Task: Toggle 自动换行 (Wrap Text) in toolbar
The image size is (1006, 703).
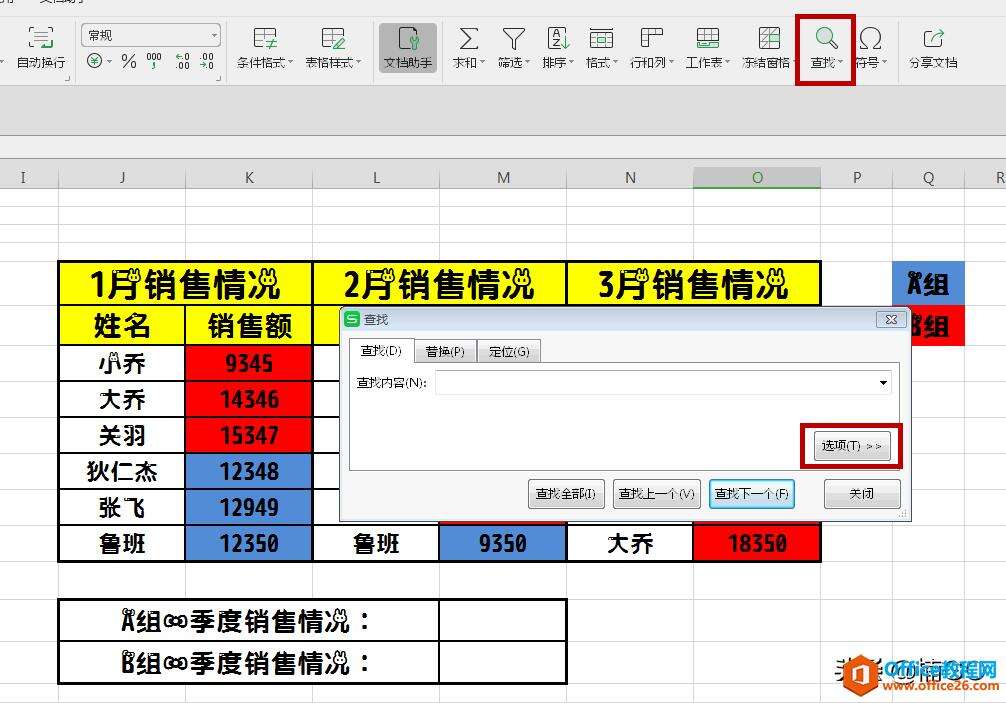Action: (41, 40)
